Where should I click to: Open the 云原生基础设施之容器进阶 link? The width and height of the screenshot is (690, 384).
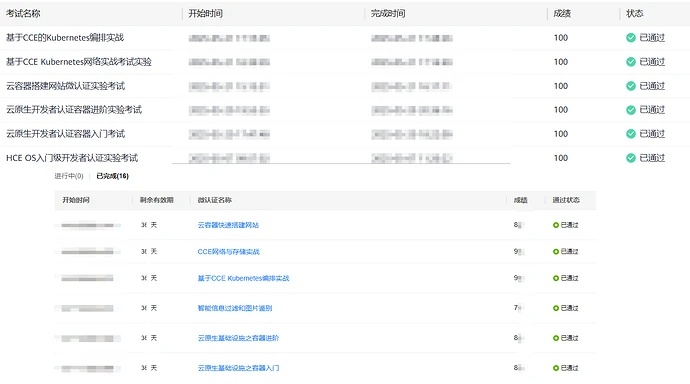238,338
